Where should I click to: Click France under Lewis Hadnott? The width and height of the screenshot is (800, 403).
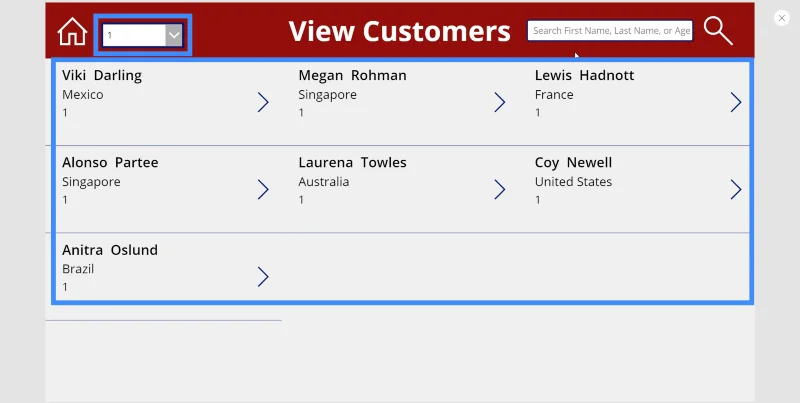(x=554, y=95)
